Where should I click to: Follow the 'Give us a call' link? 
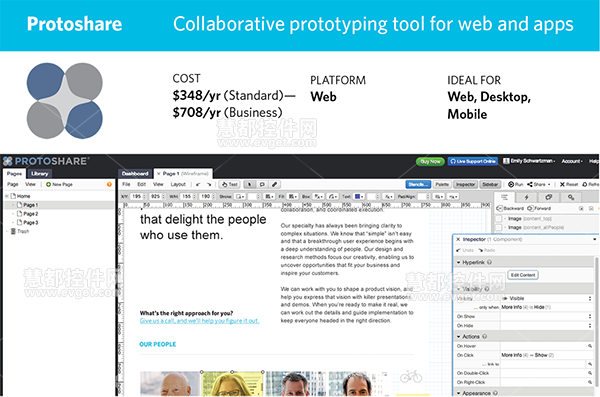199,321
